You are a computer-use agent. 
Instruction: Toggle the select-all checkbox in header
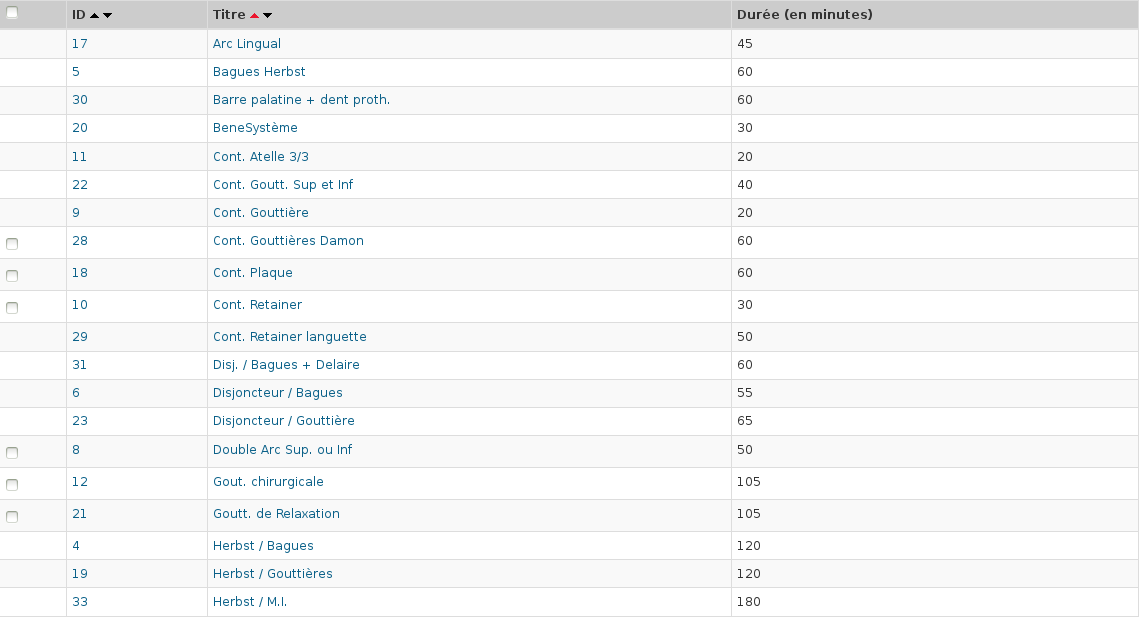click(12, 13)
